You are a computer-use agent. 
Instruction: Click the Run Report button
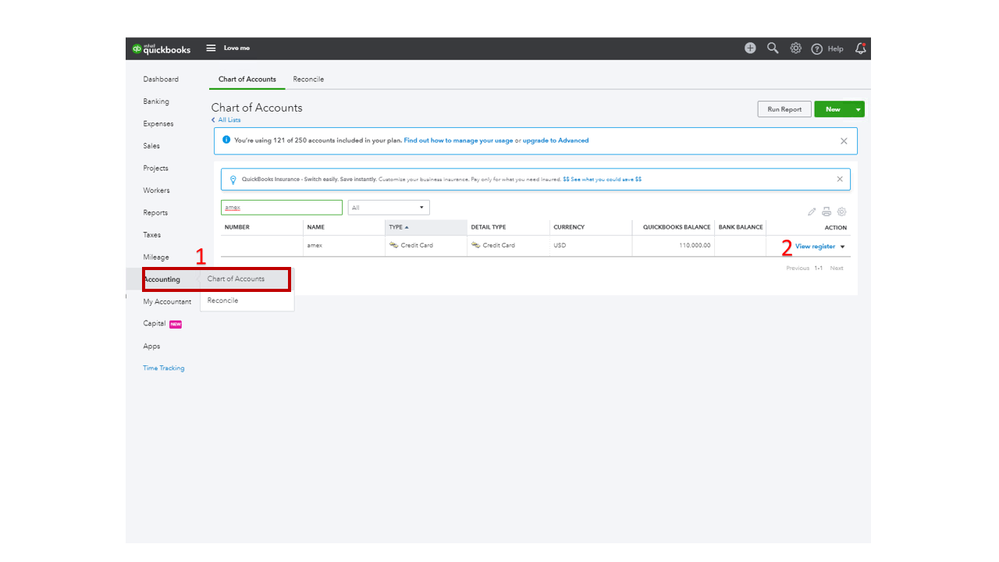click(784, 109)
